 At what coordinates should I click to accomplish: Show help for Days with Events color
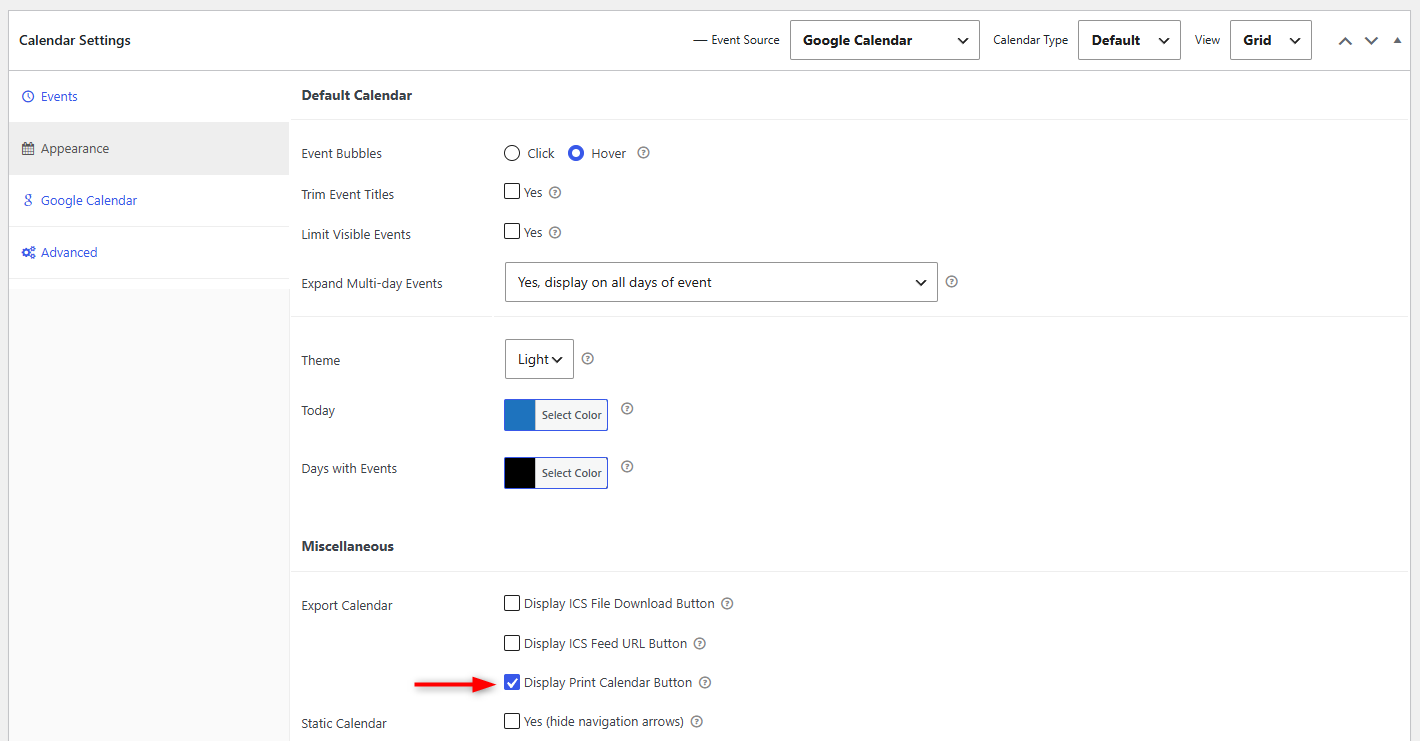click(x=627, y=466)
